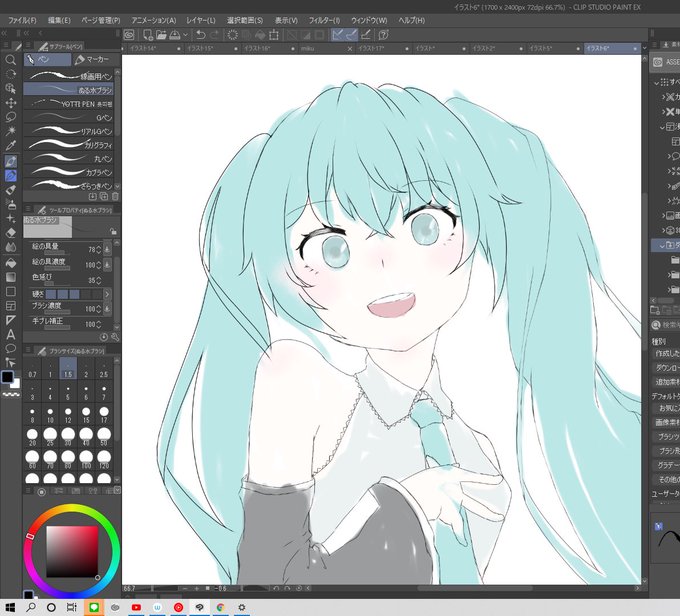Select the Lasso selection tool
This screenshot has height=616, width=680.
point(11,117)
